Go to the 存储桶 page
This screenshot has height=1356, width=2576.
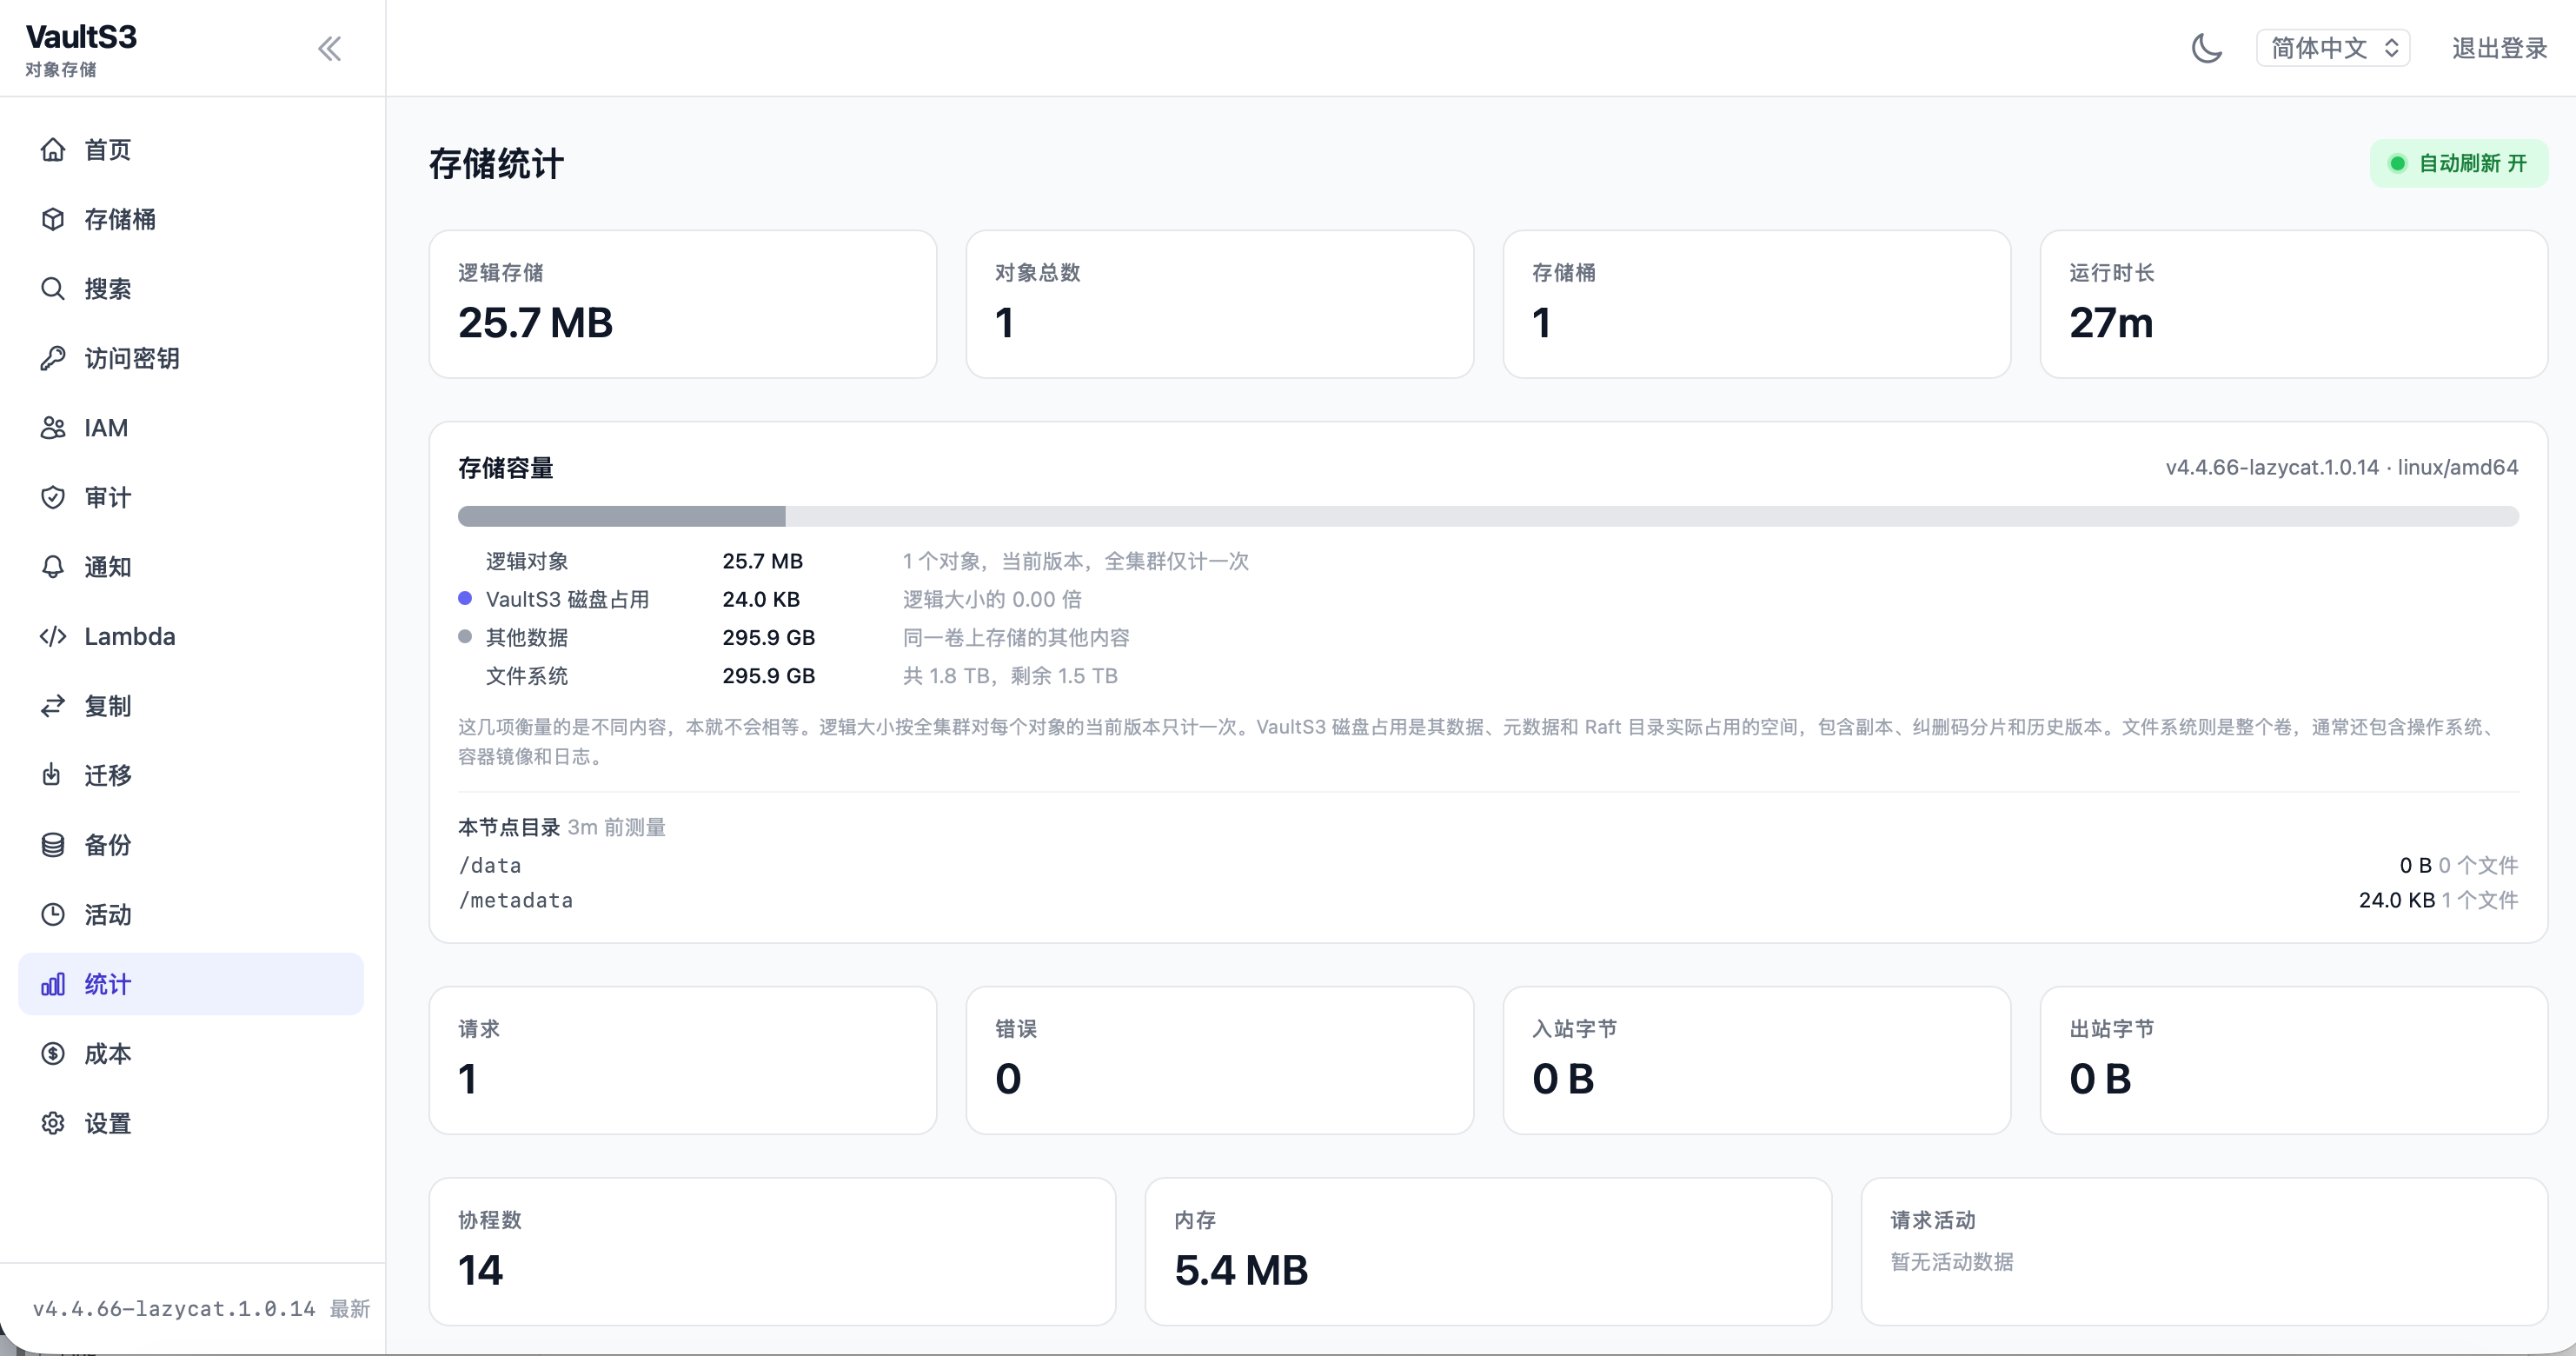point(191,219)
